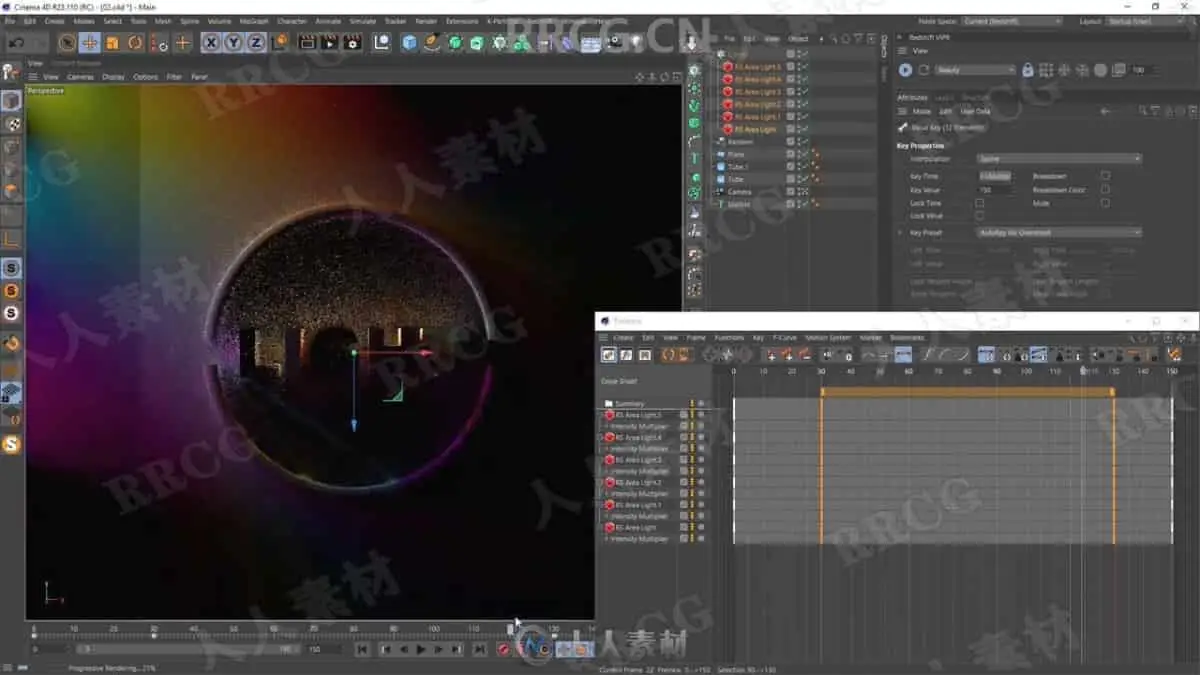Select the Camera object in Object Manager
Image resolution: width=1200 pixels, height=675 pixels.
[x=739, y=192]
